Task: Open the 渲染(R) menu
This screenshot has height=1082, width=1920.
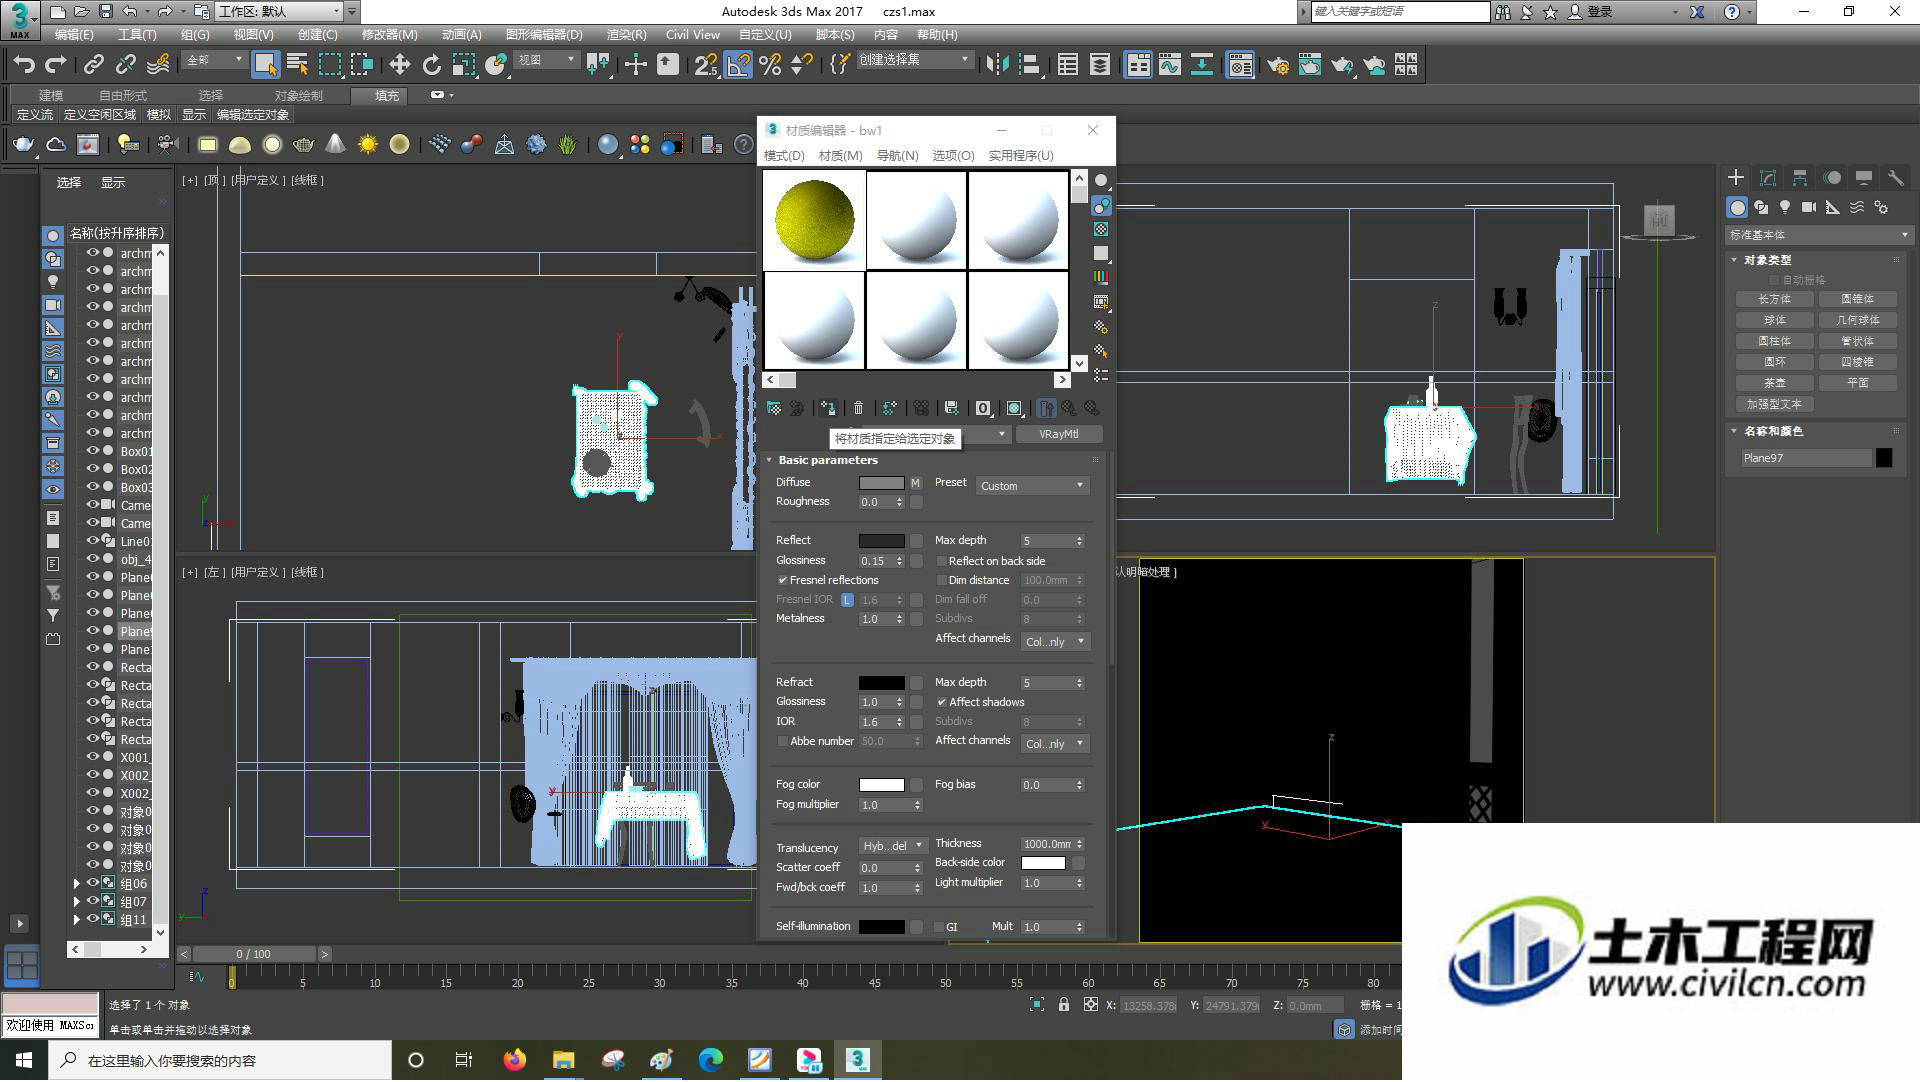Action: coord(626,34)
